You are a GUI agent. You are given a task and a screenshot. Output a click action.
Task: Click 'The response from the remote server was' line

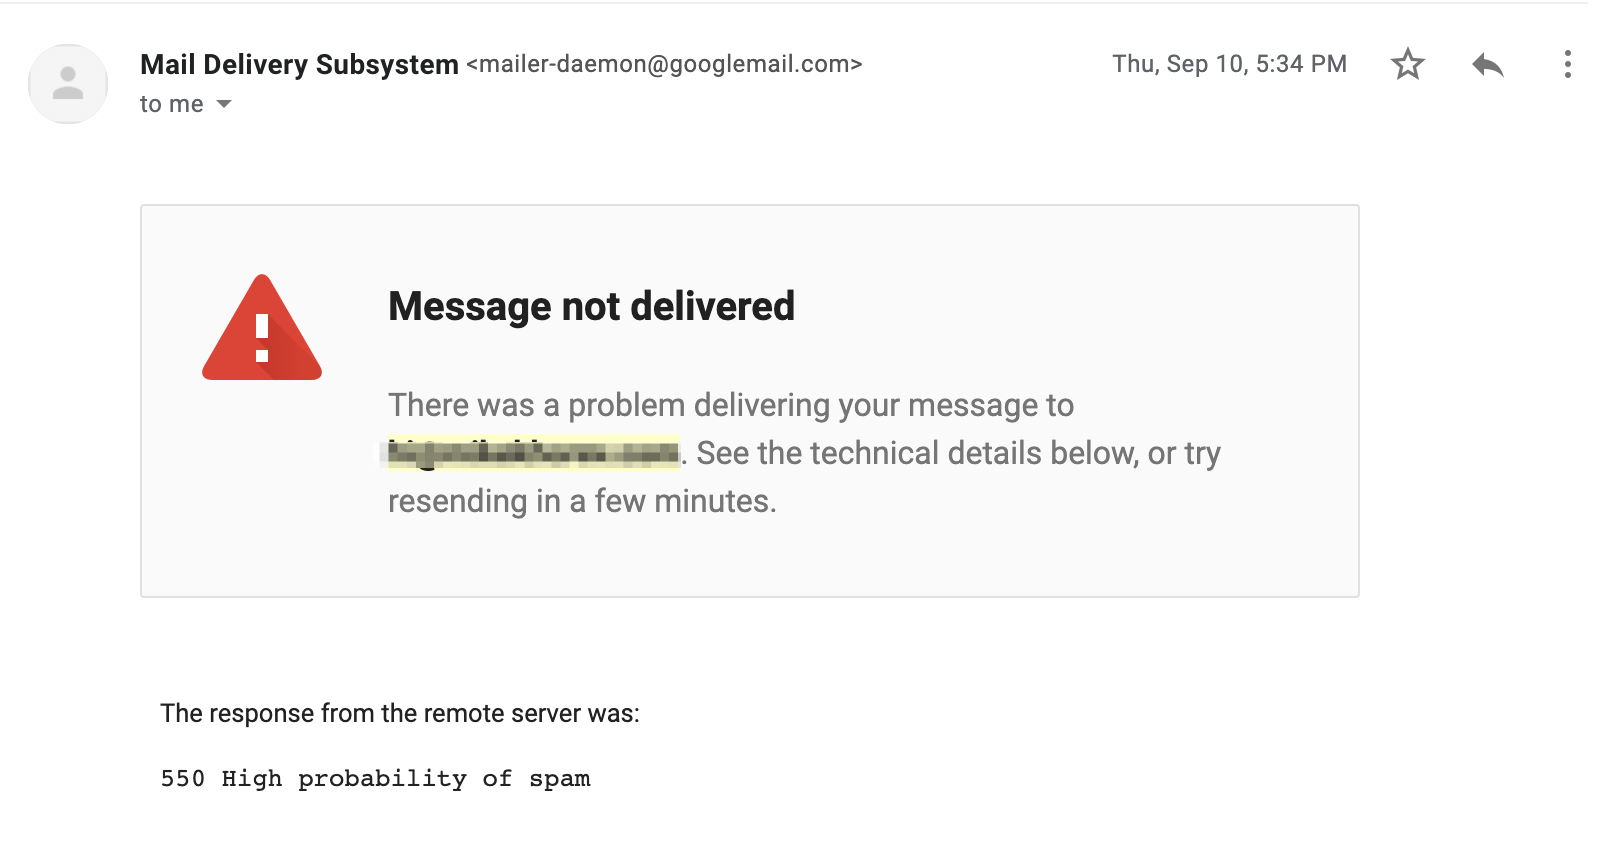coord(400,713)
